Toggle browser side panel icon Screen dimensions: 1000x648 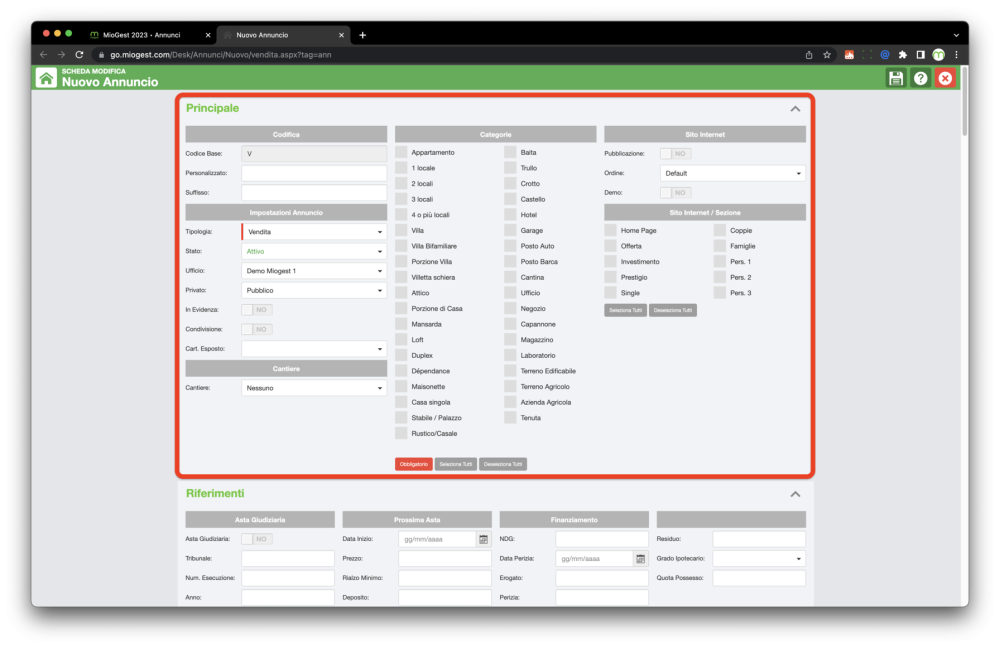tap(920, 55)
